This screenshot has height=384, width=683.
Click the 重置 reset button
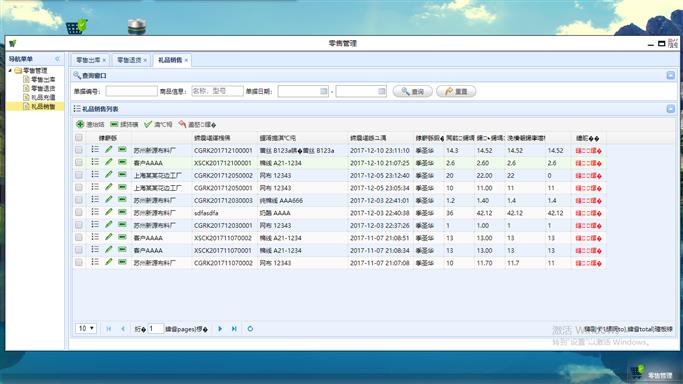[x=456, y=91]
